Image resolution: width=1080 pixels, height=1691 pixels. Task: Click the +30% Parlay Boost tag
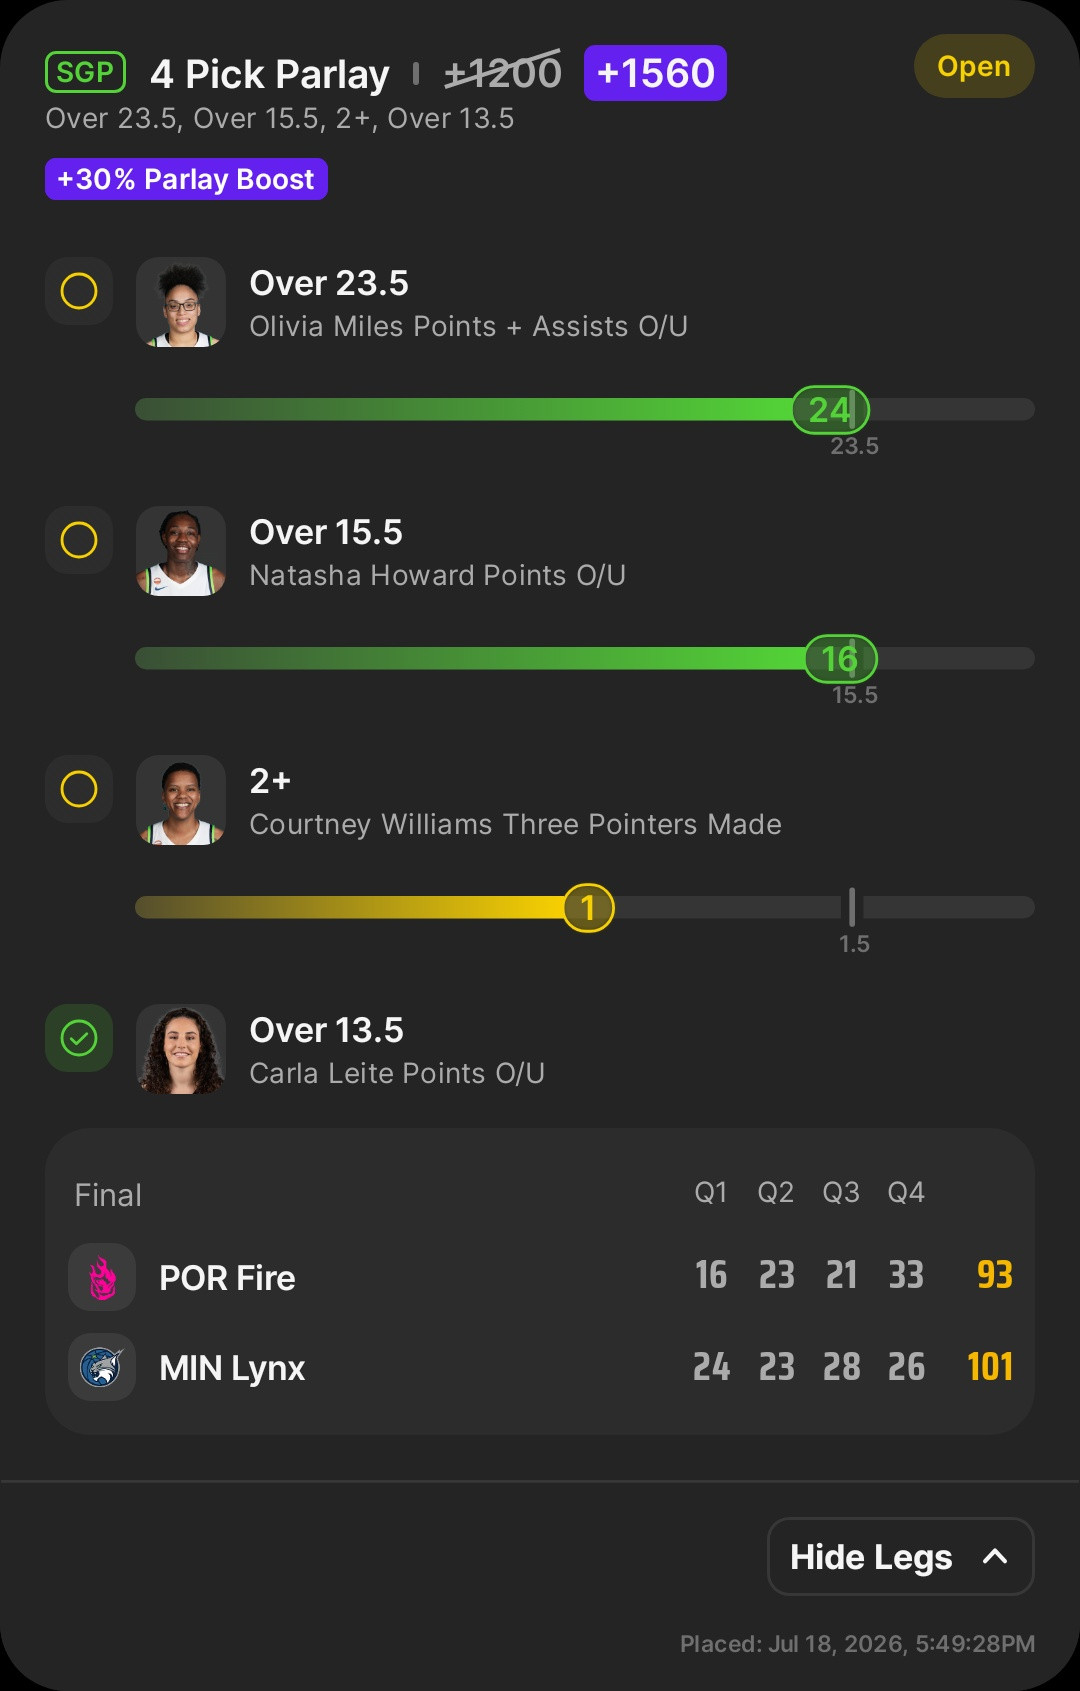[x=186, y=179]
